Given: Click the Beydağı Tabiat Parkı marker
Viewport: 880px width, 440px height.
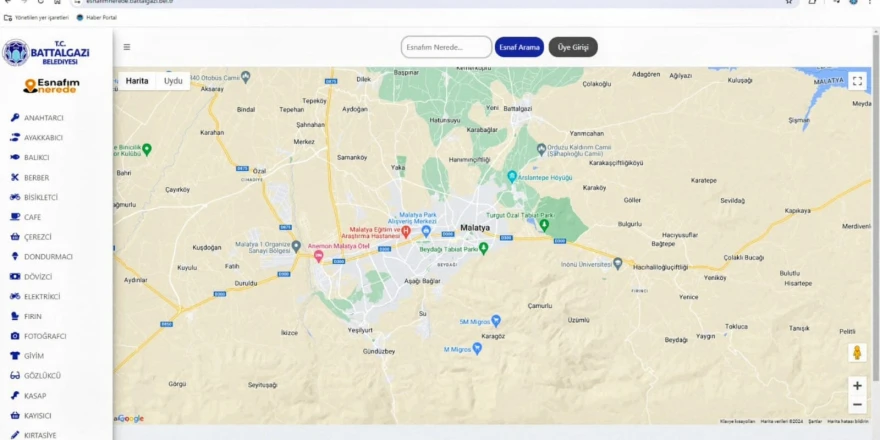Looking at the screenshot, I should coord(483,248).
